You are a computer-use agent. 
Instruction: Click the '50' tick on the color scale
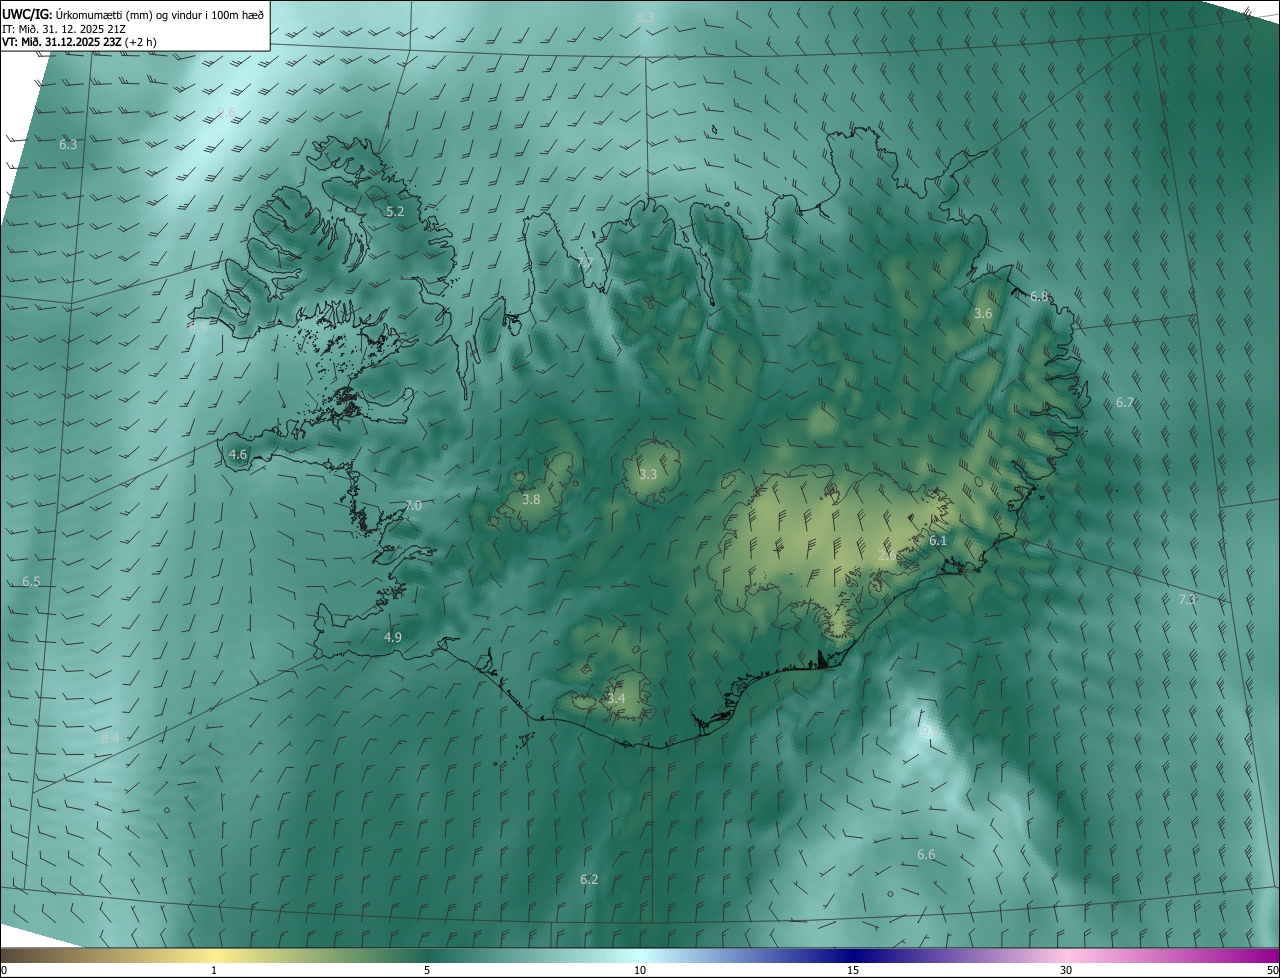click(1272, 970)
